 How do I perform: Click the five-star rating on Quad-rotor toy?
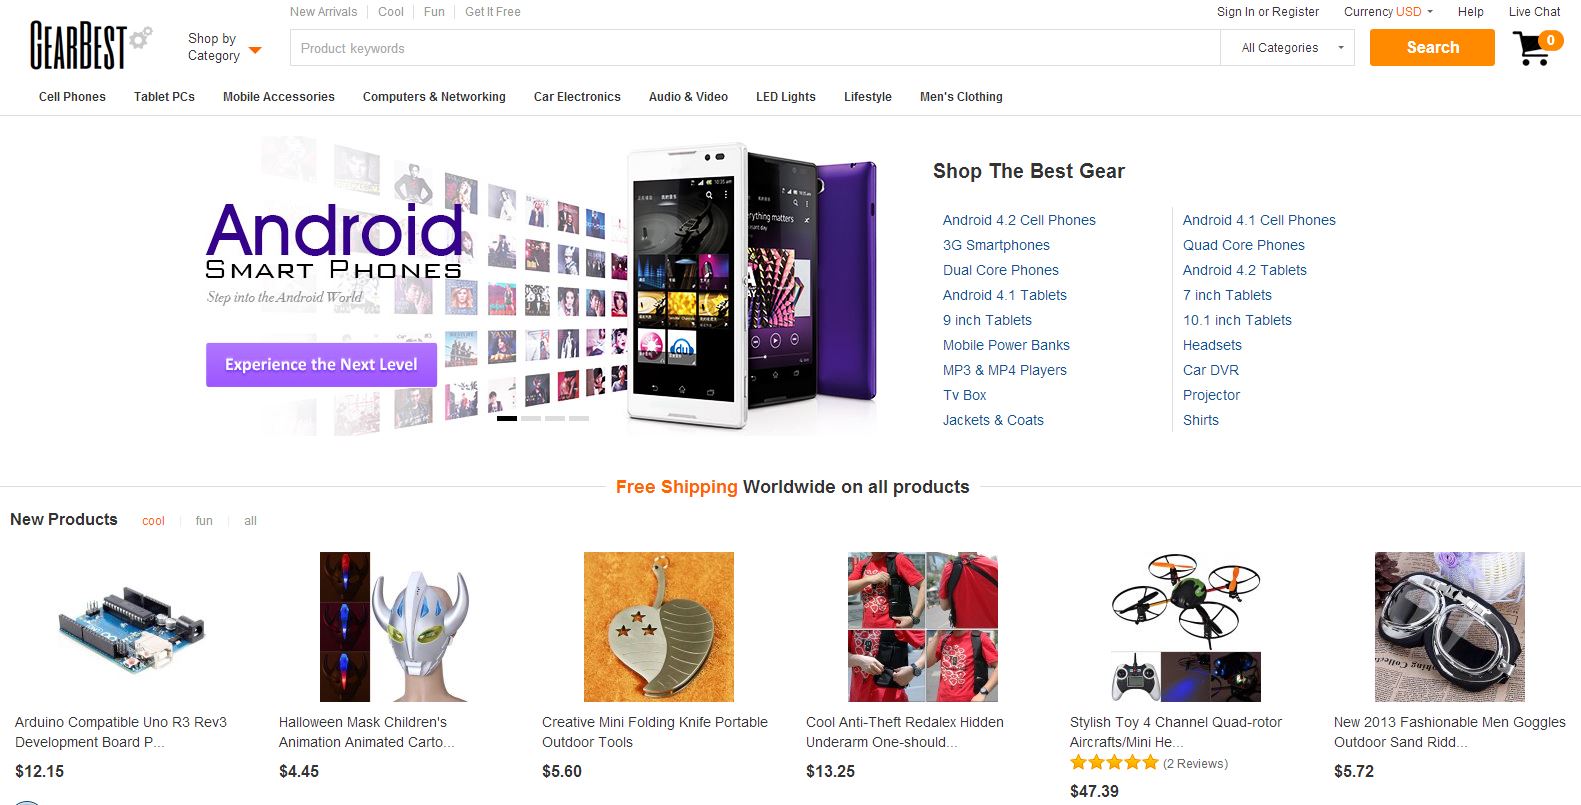1113,763
